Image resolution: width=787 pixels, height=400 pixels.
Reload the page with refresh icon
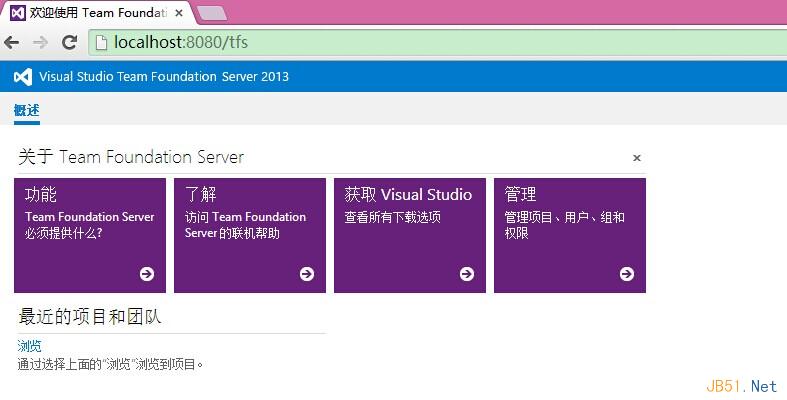[69, 42]
